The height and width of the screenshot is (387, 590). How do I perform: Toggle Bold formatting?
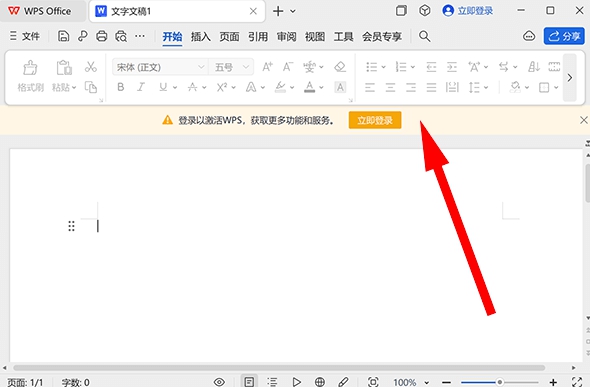(x=120, y=87)
